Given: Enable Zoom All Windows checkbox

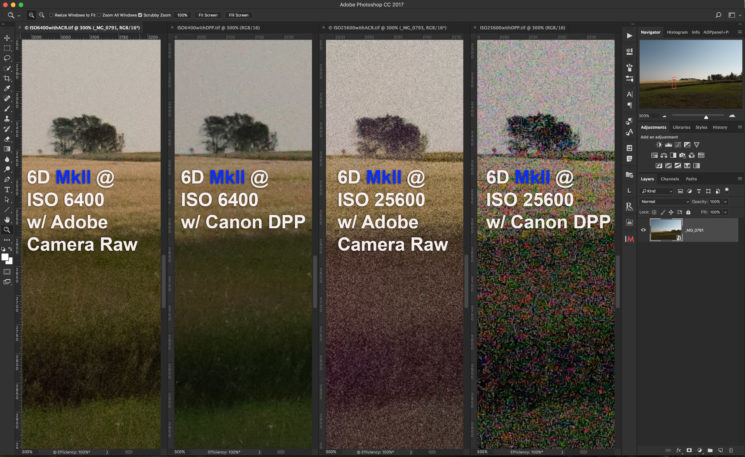Looking at the screenshot, I should (99, 15).
